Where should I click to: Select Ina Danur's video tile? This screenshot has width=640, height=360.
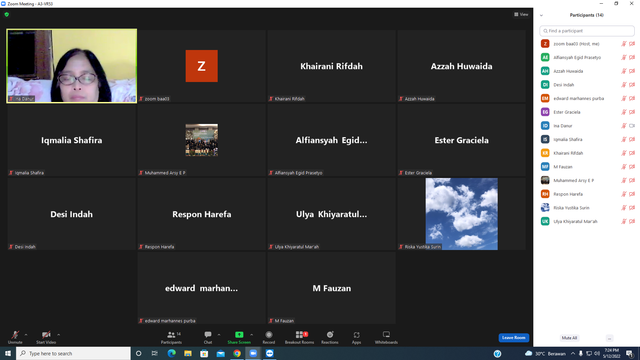[72, 66]
